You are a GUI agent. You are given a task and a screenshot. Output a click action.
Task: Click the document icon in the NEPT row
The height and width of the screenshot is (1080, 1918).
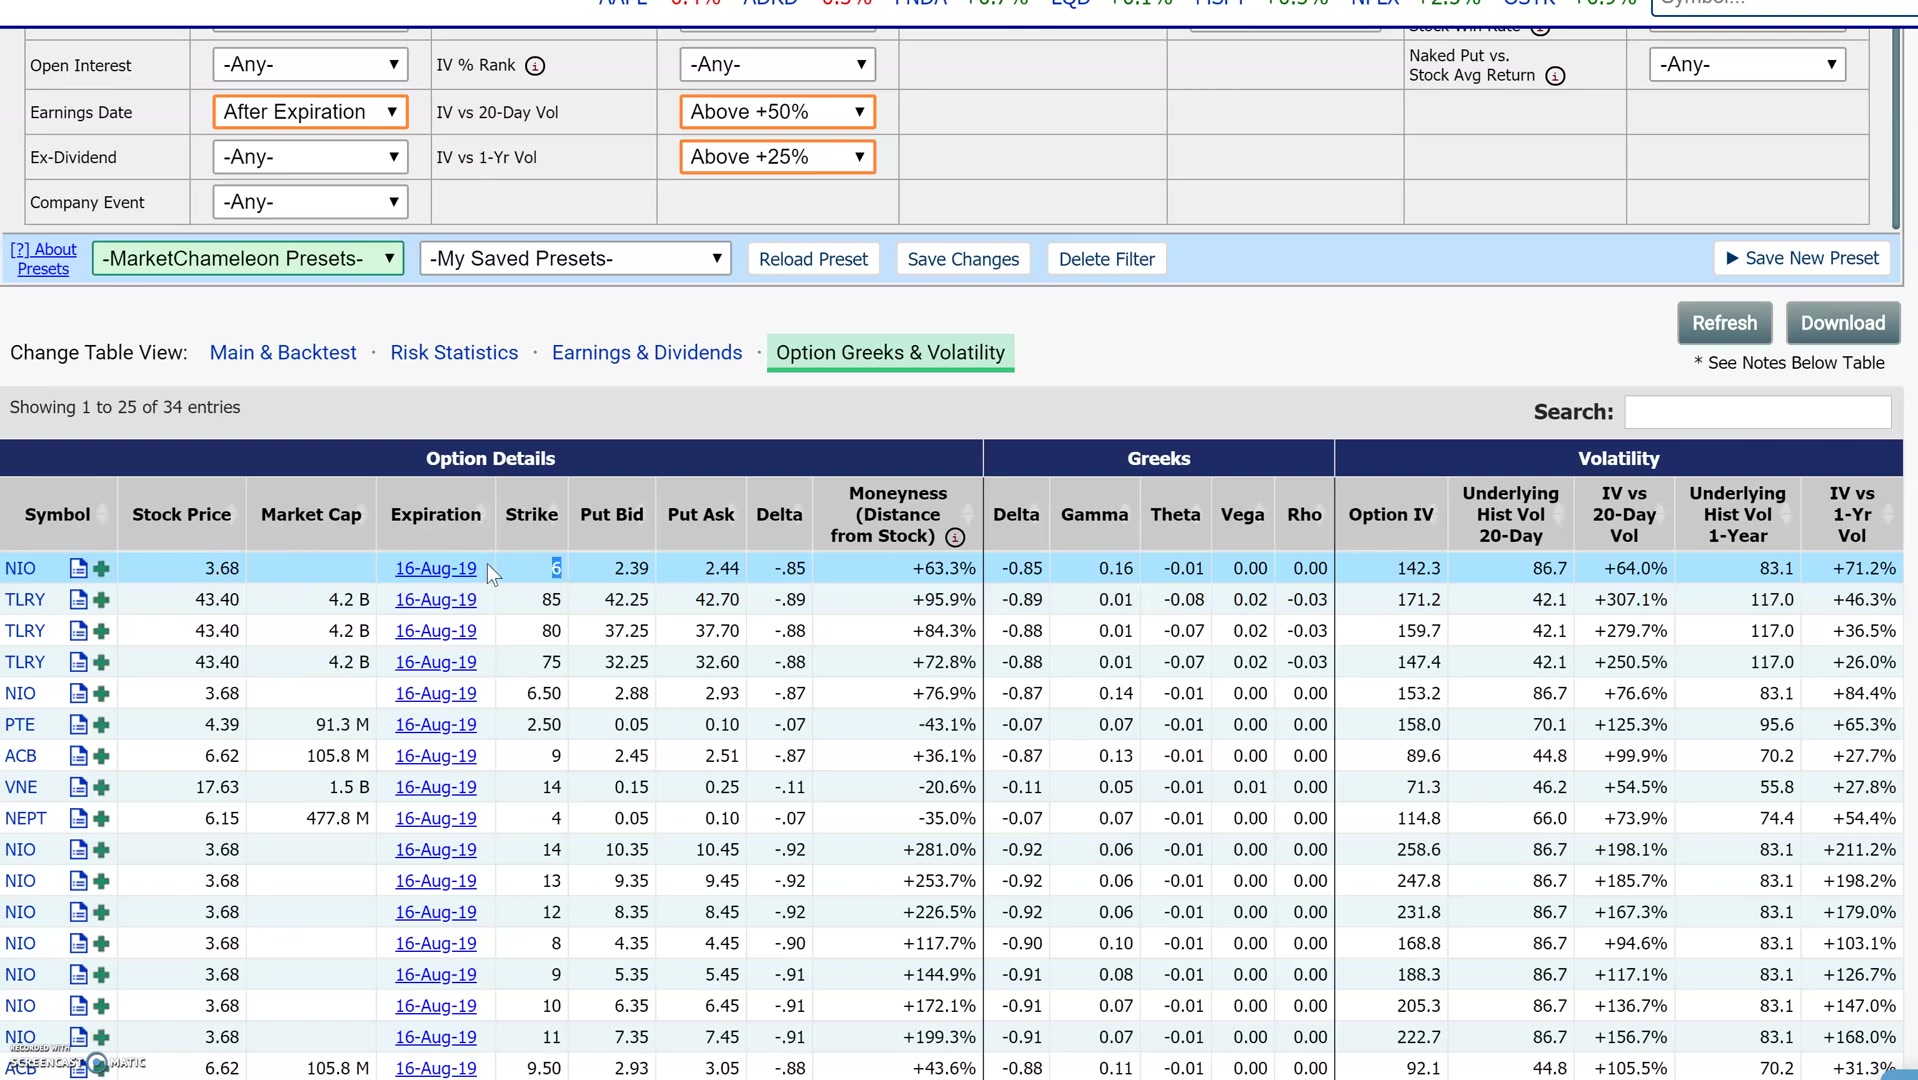click(78, 819)
